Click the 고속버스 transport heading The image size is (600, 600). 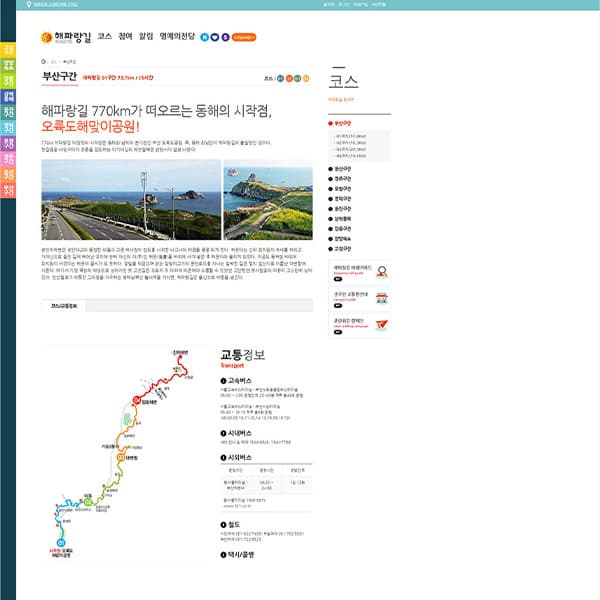point(236,380)
